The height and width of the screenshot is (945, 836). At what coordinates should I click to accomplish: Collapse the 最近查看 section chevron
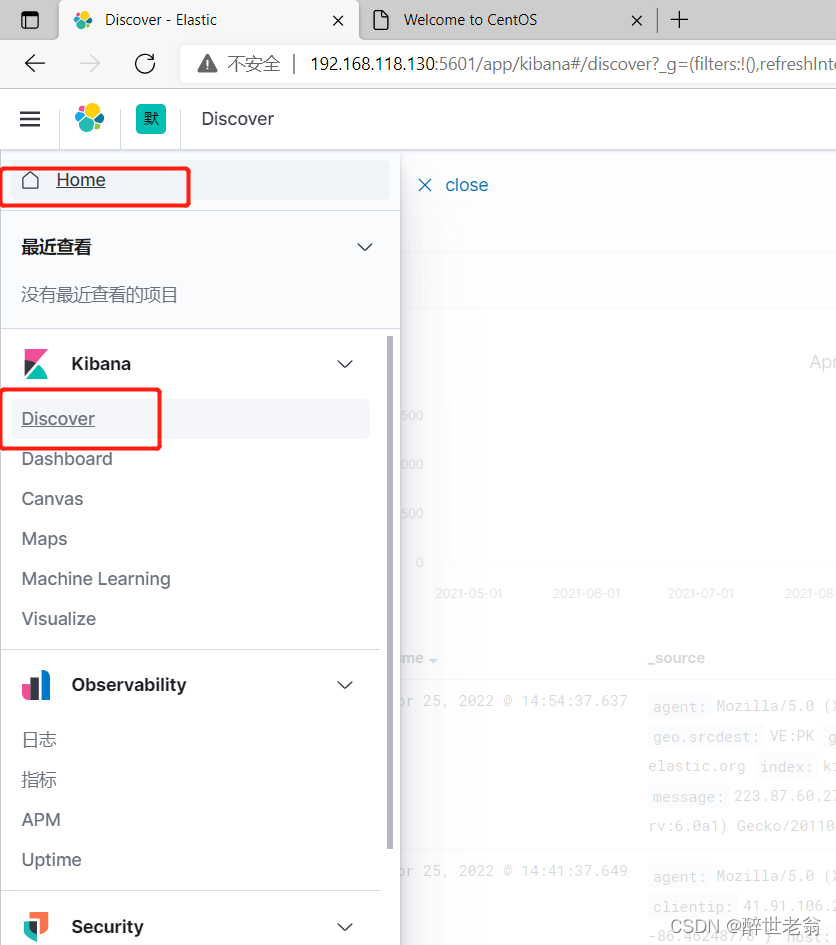click(x=365, y=247)
